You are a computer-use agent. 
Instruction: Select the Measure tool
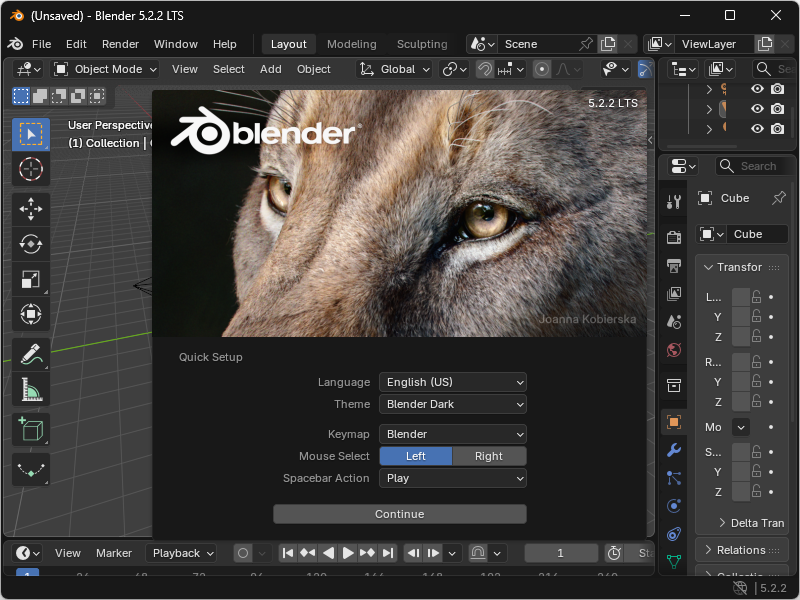point(31,389)
